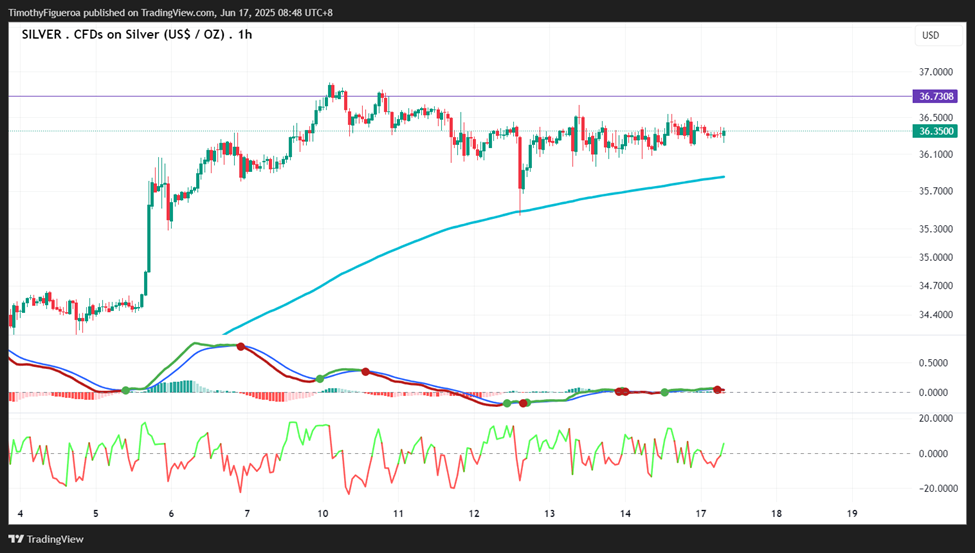Click the 0.5000 MACD scale label
Image resolution: width=975 pixels, height=553 pixels.
(933, 363)
